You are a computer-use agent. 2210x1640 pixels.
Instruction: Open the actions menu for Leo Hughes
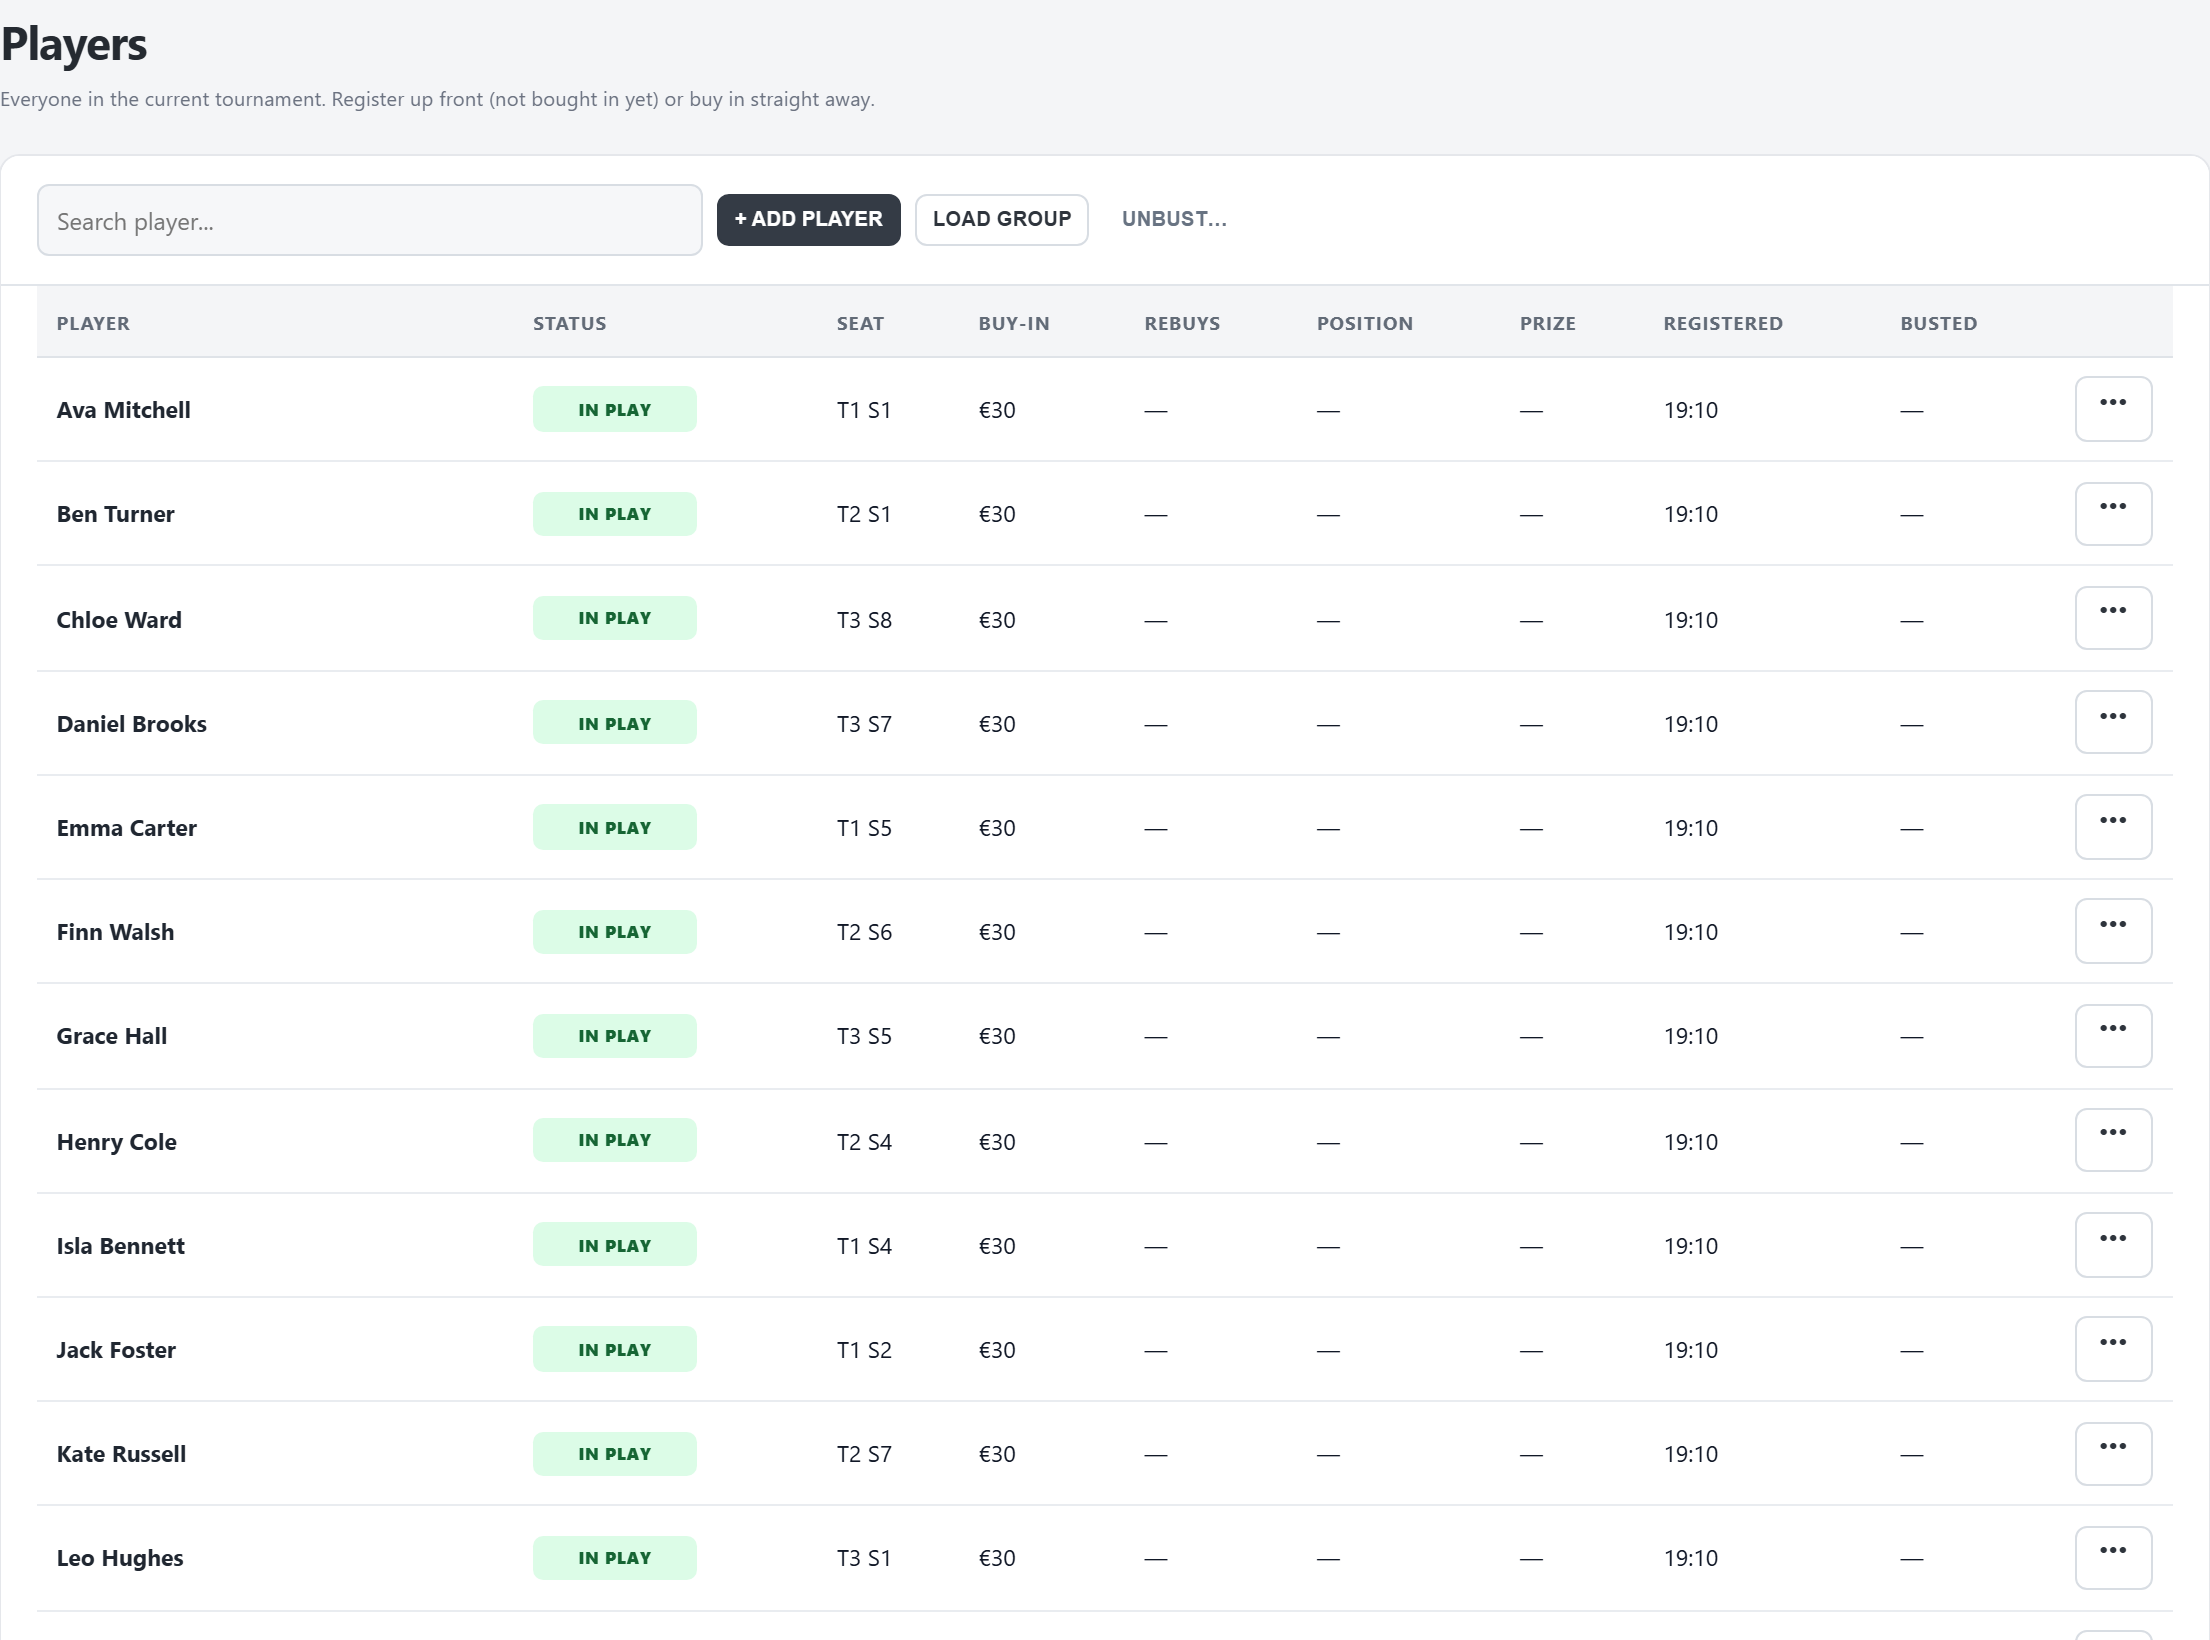[x=2113, y=1557]
